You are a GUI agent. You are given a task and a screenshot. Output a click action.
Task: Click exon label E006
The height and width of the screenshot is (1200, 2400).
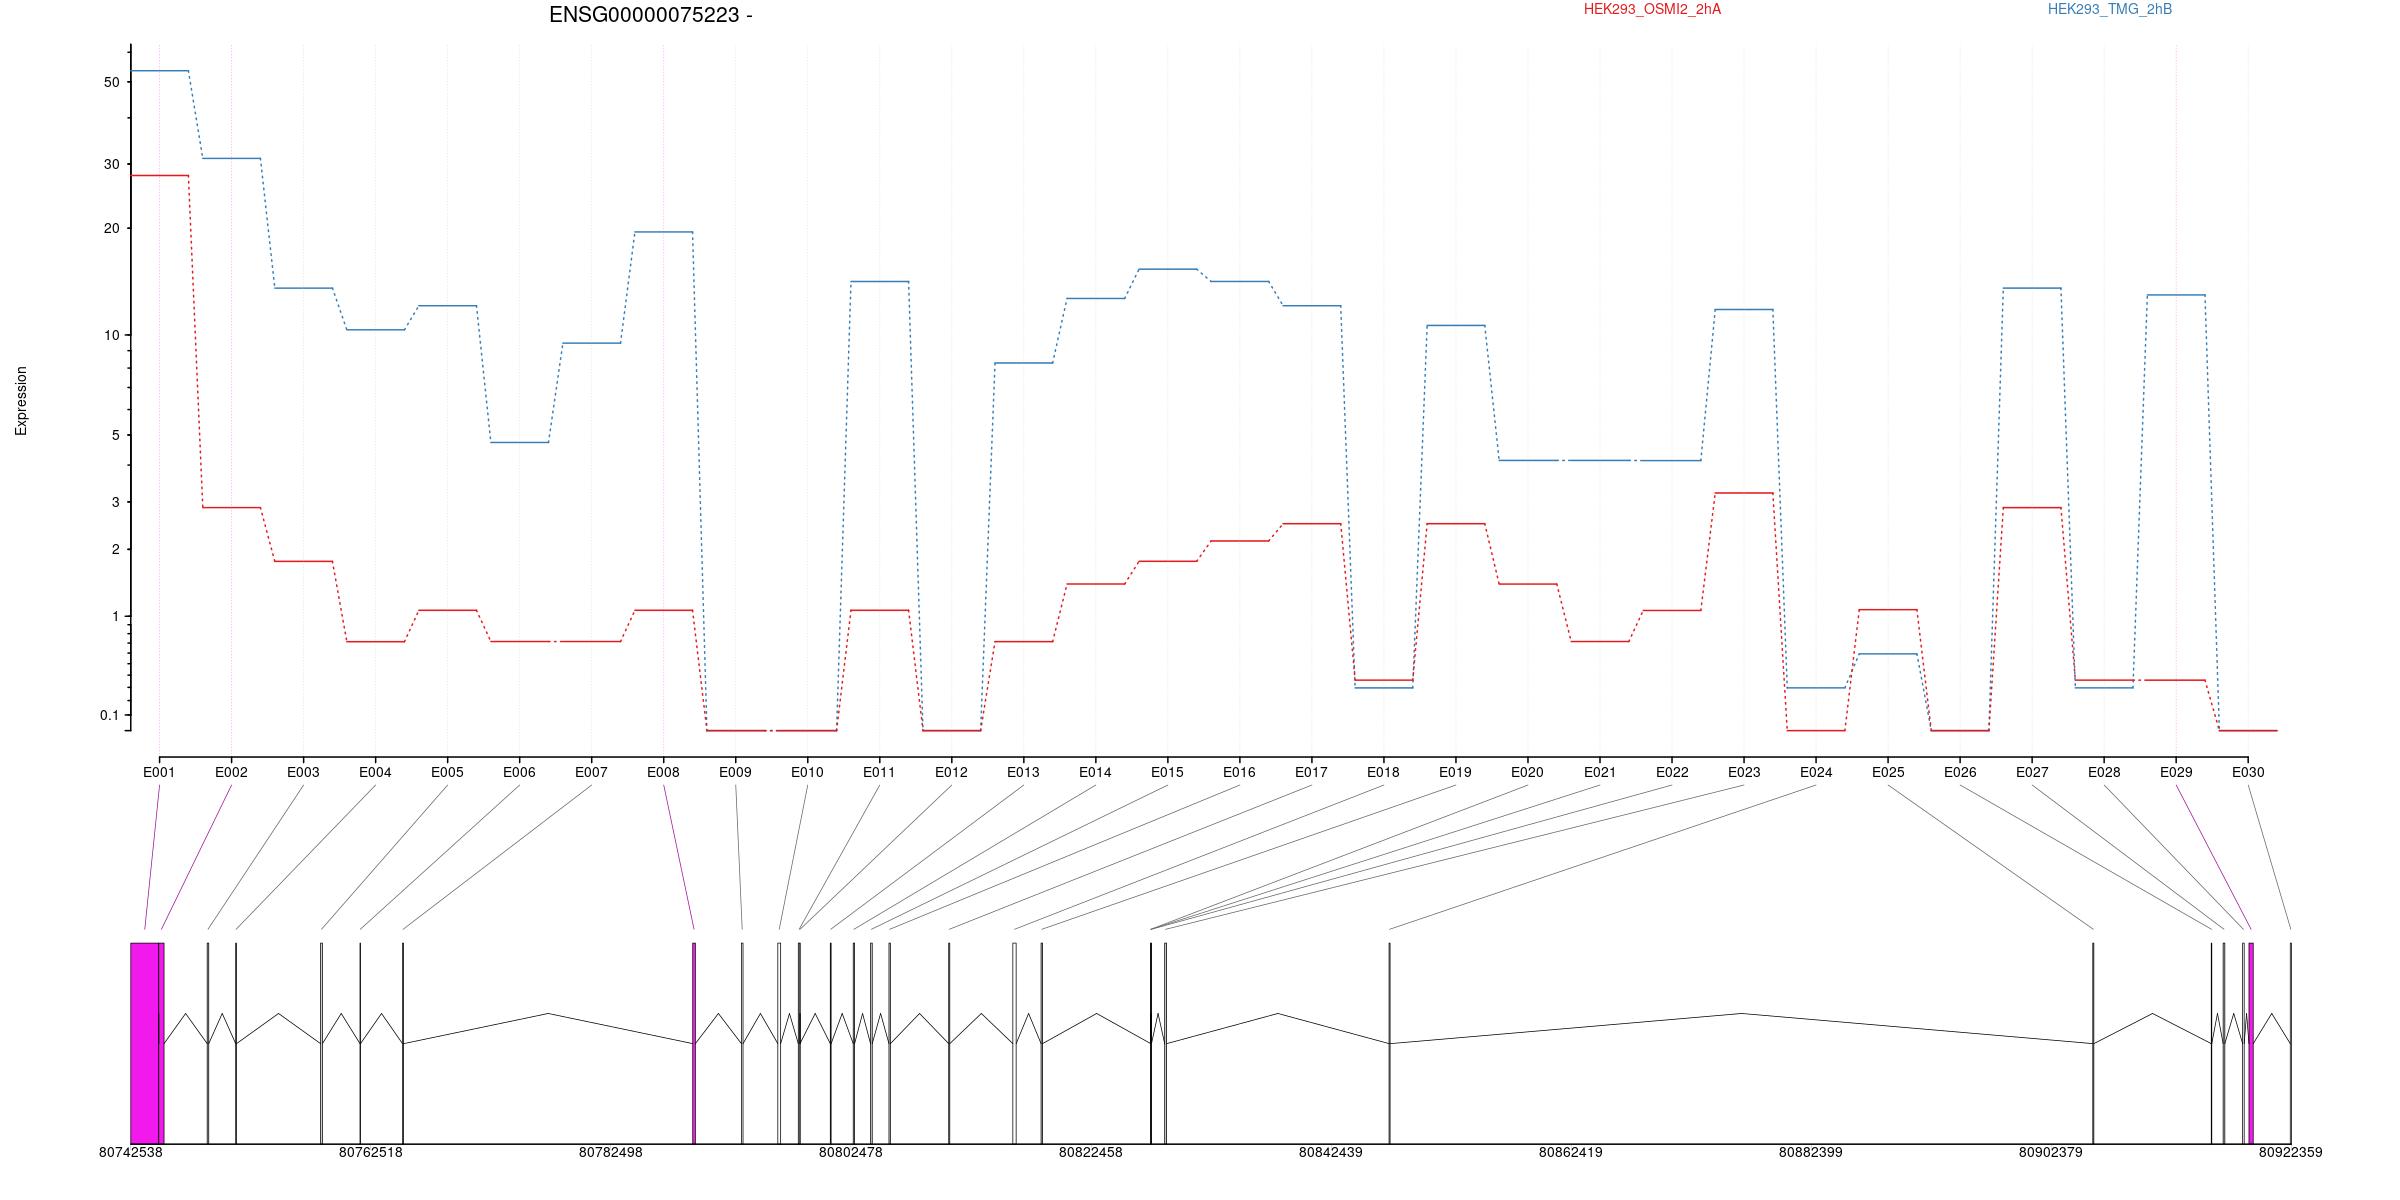click(519, 772)
